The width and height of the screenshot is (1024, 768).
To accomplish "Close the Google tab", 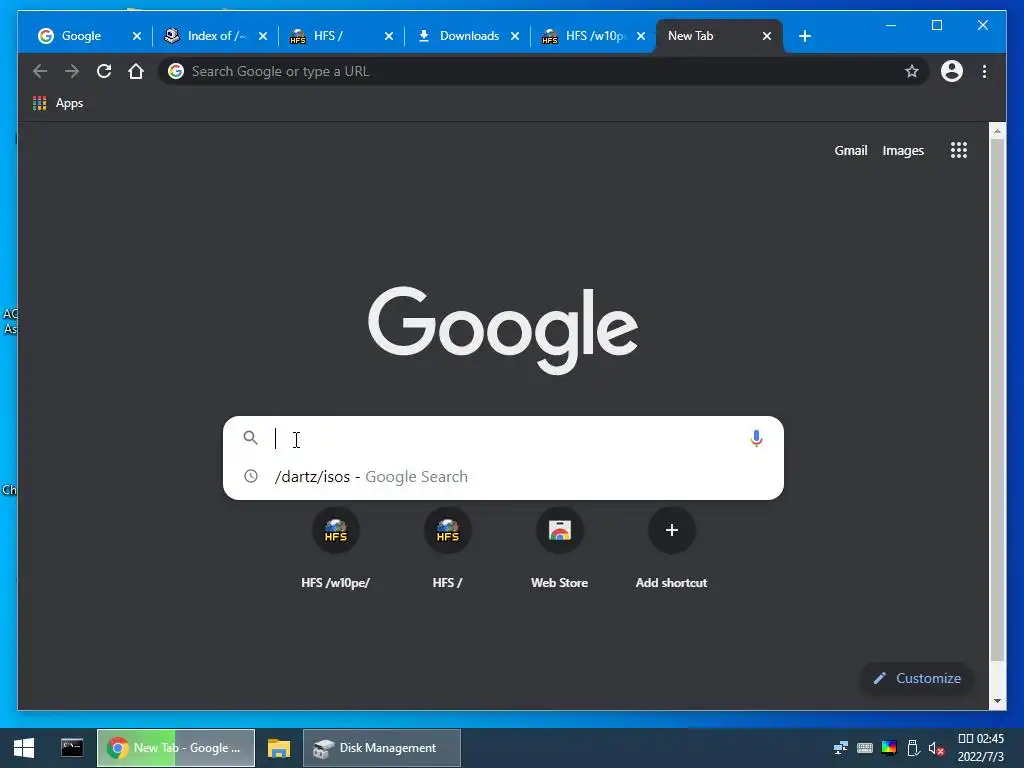I will pyautogui.click(x=136, y=36).
